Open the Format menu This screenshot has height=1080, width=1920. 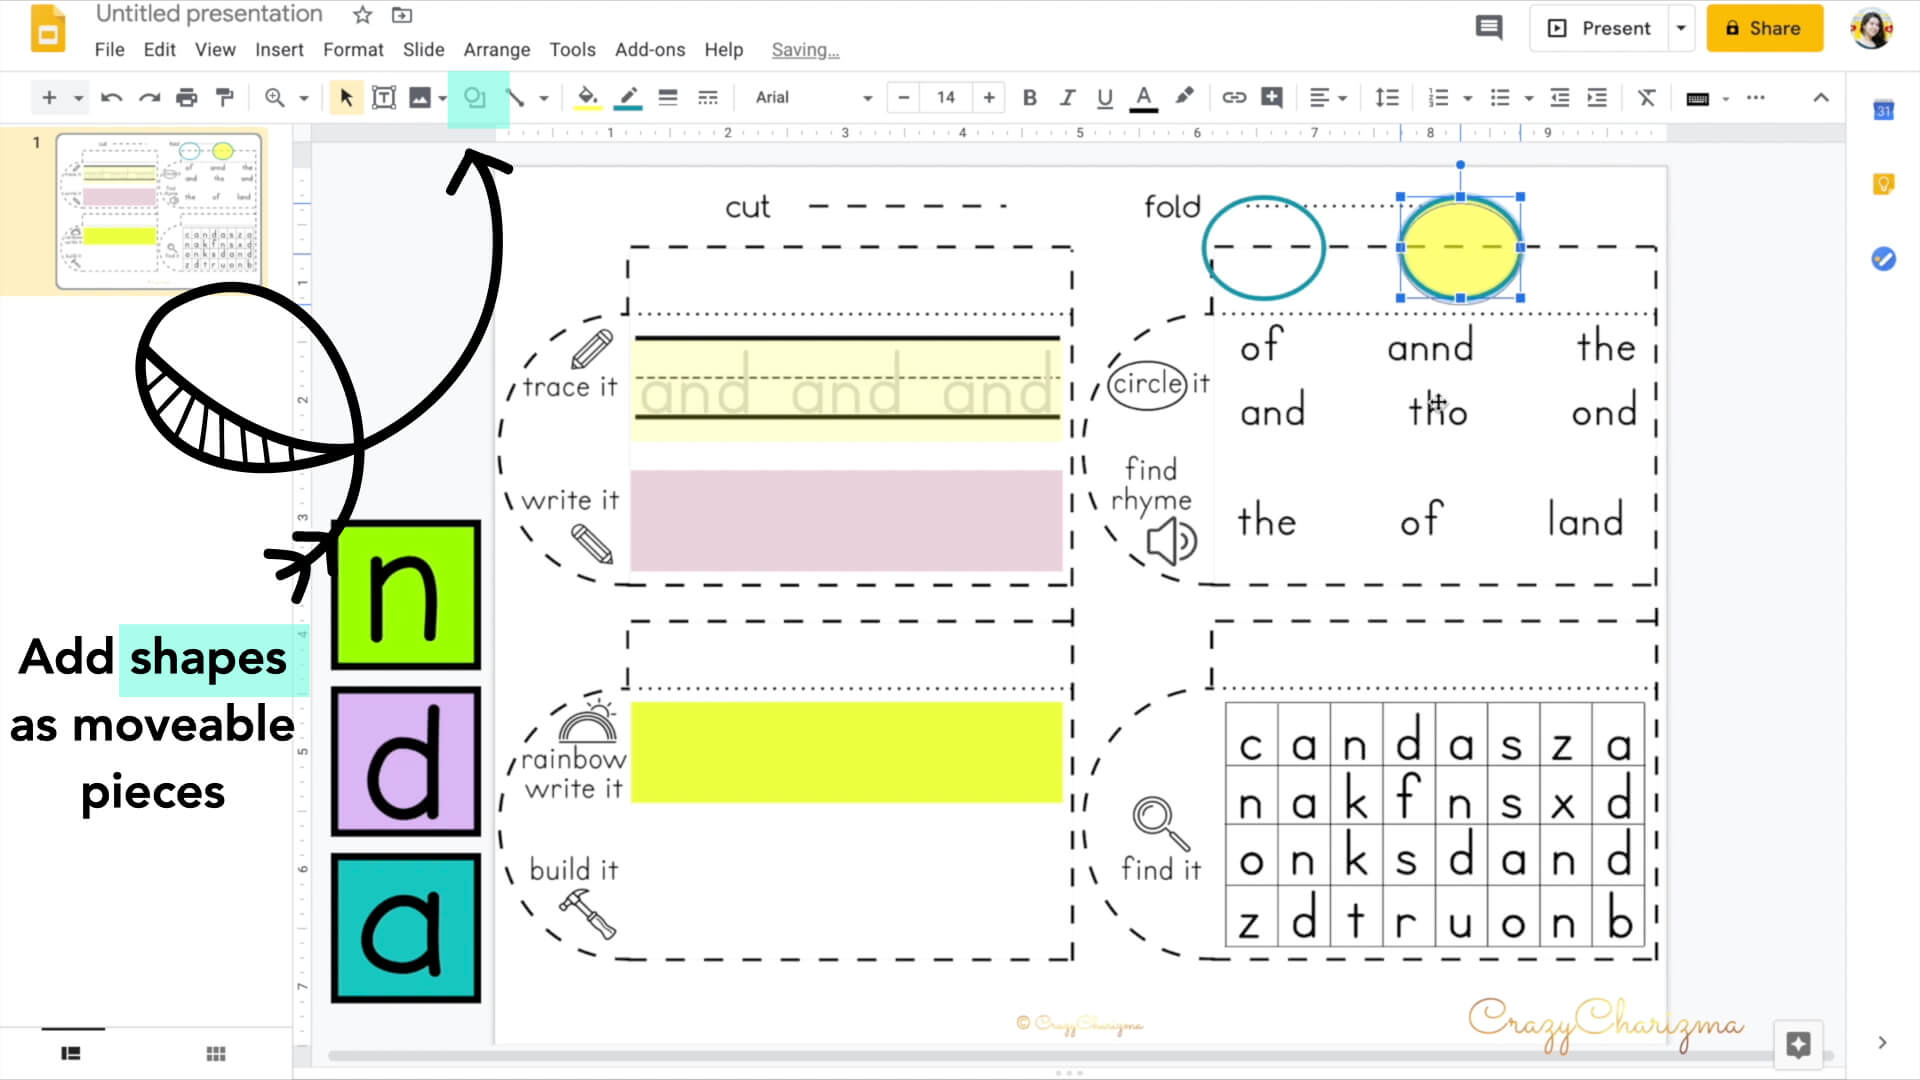(x=352, y=49)
